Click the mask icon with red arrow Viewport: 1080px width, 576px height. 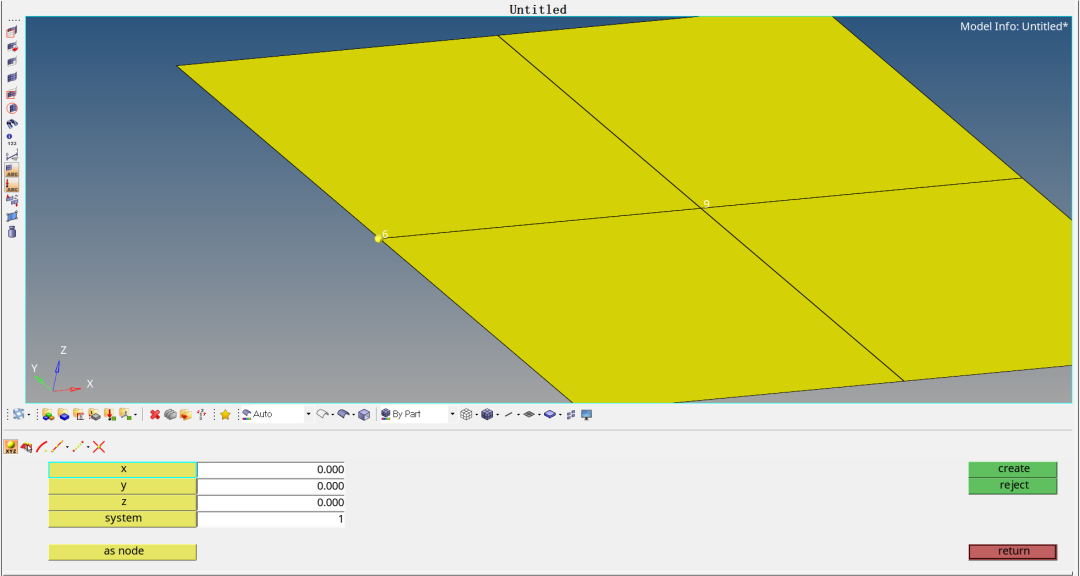(x=12, y=48)
